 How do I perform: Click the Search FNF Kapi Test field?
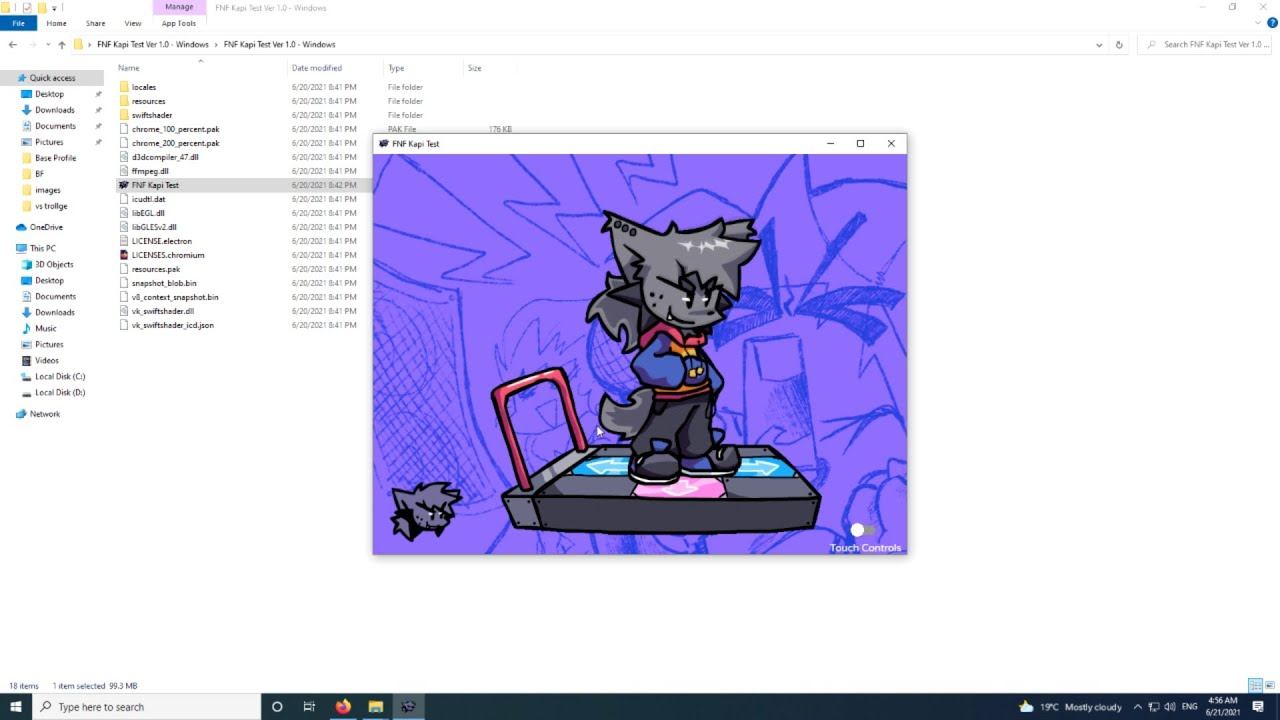point(1207,44)
